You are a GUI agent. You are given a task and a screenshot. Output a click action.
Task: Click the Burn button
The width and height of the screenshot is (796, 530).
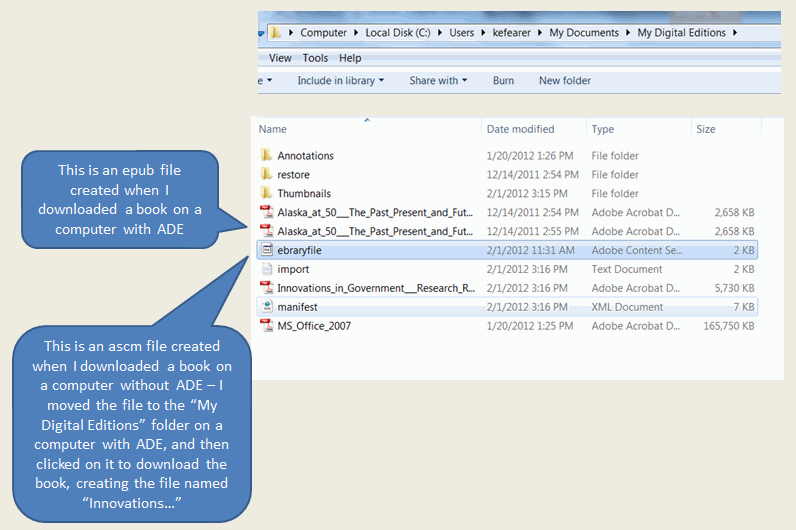pyautogui.click(x=503, y=81)
